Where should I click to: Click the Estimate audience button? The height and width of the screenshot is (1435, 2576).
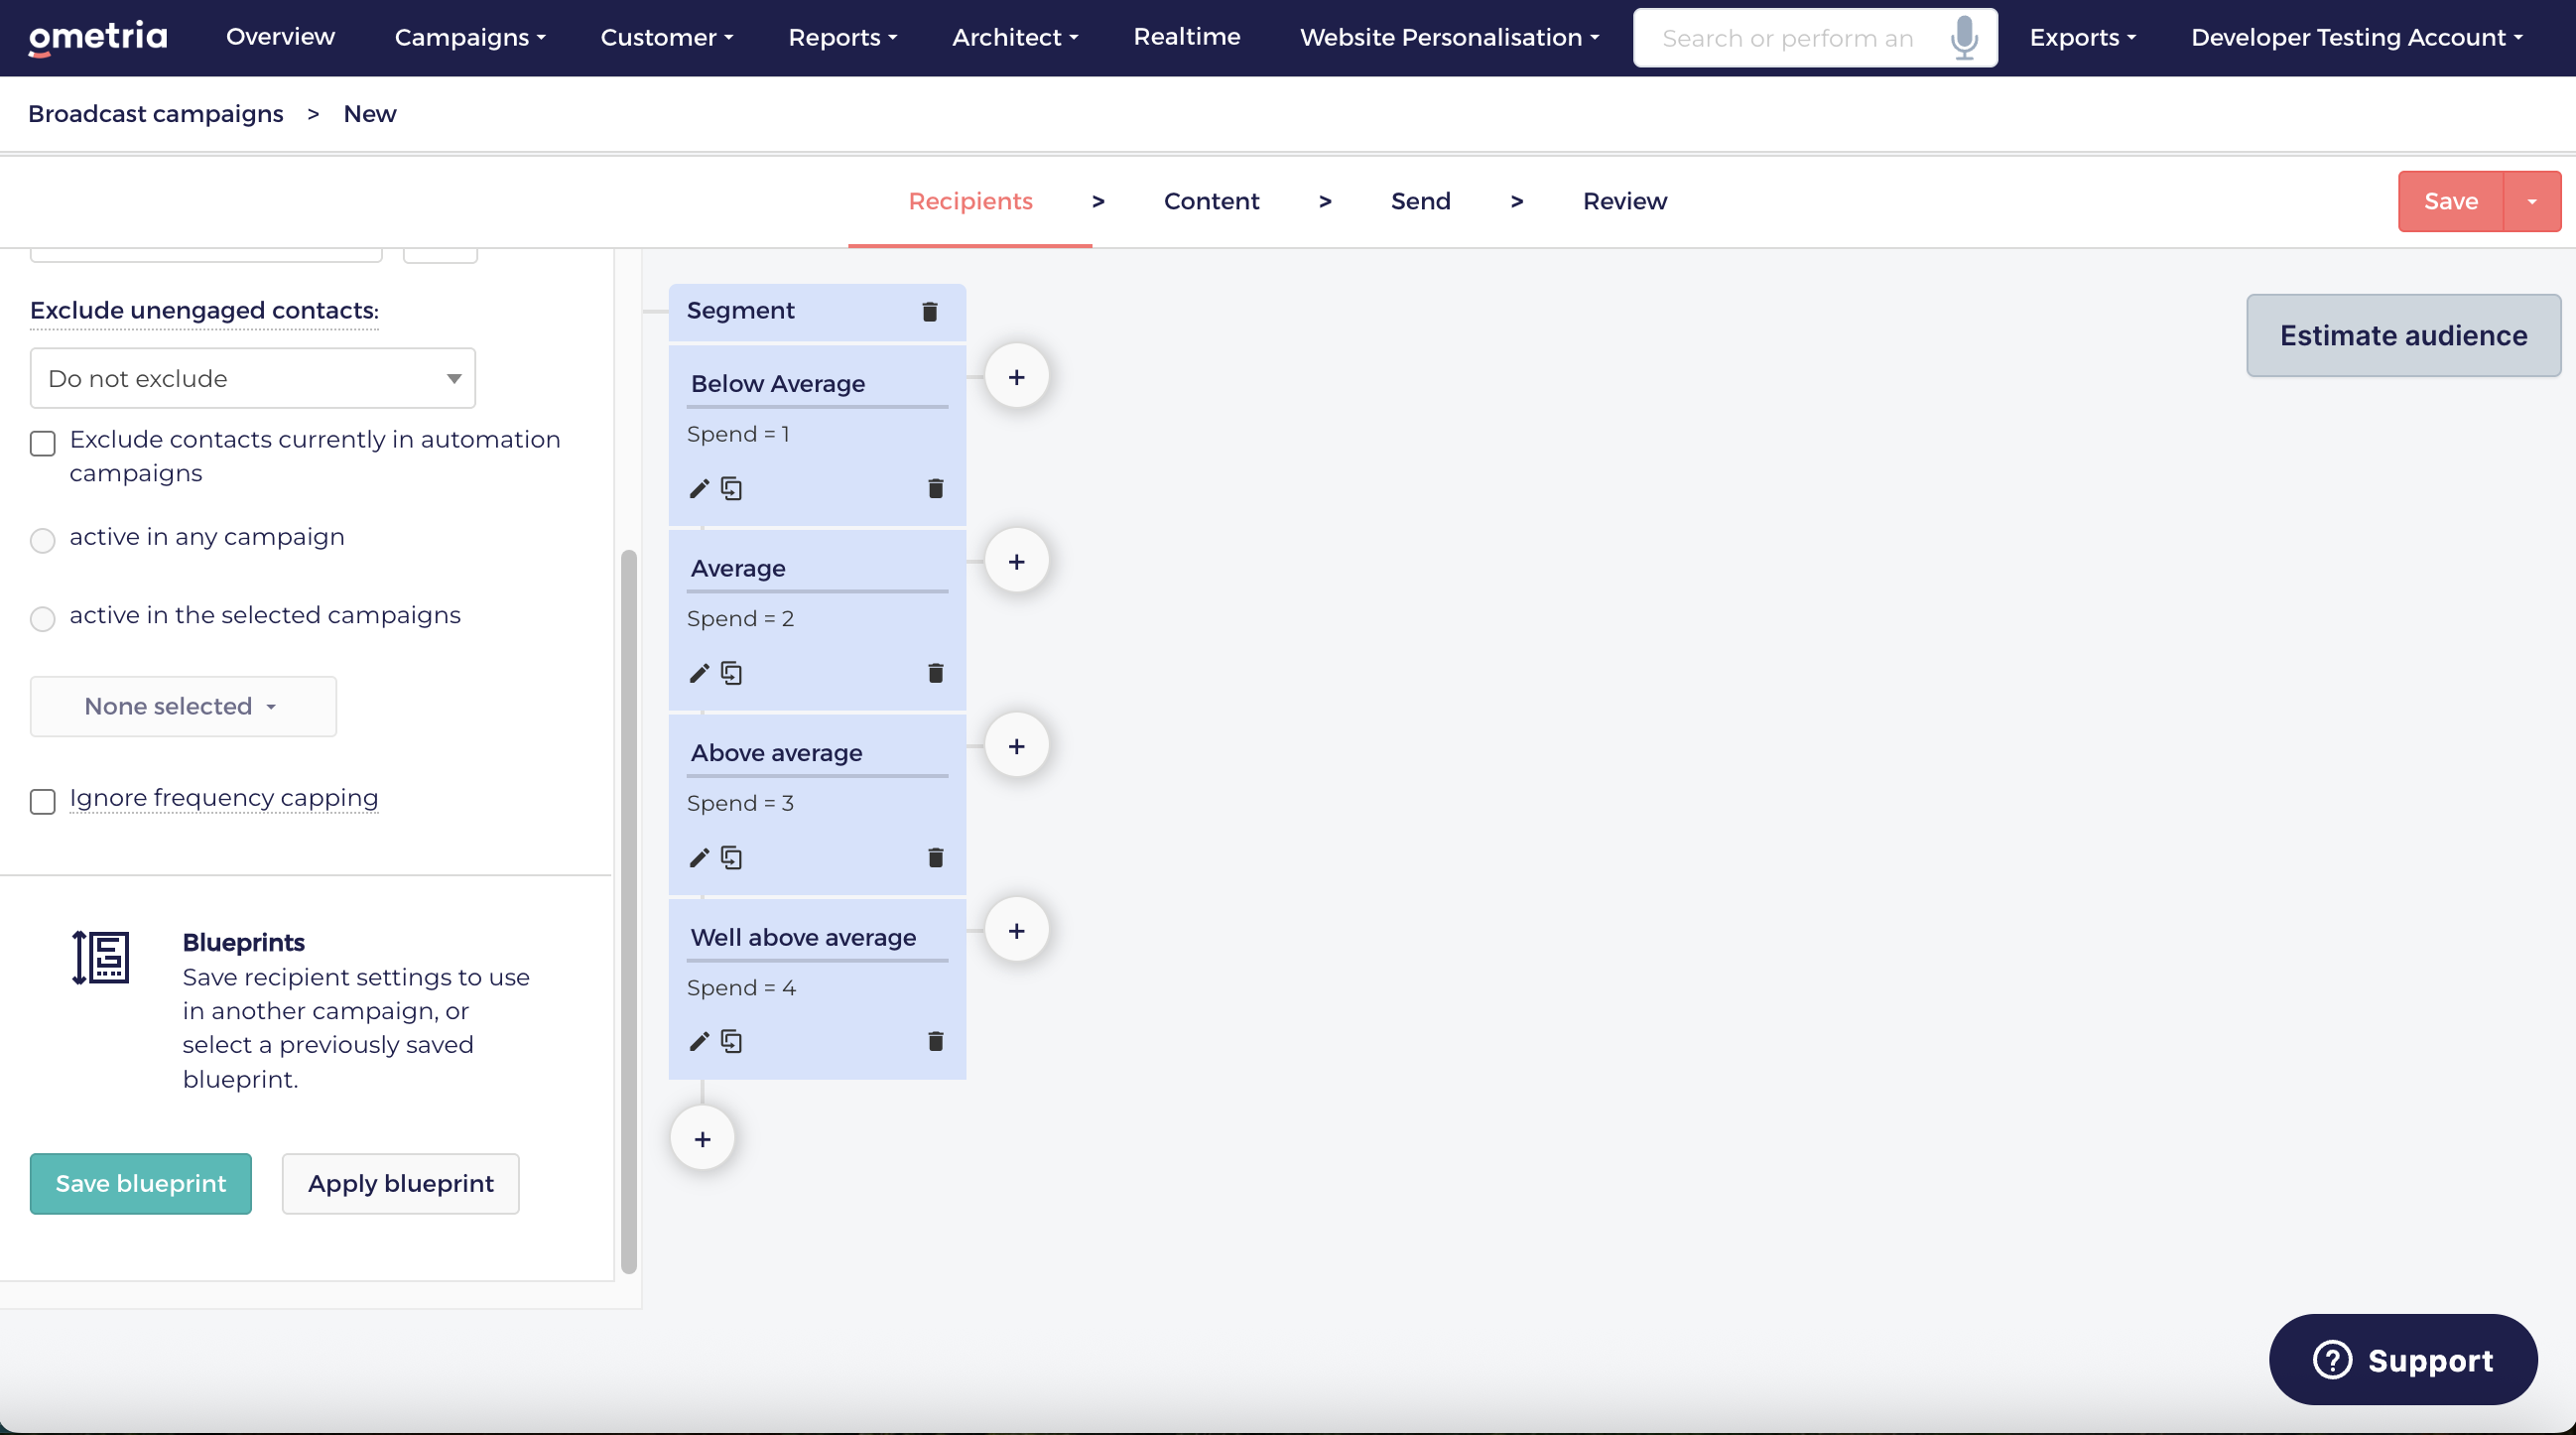tap(2403, 335)
